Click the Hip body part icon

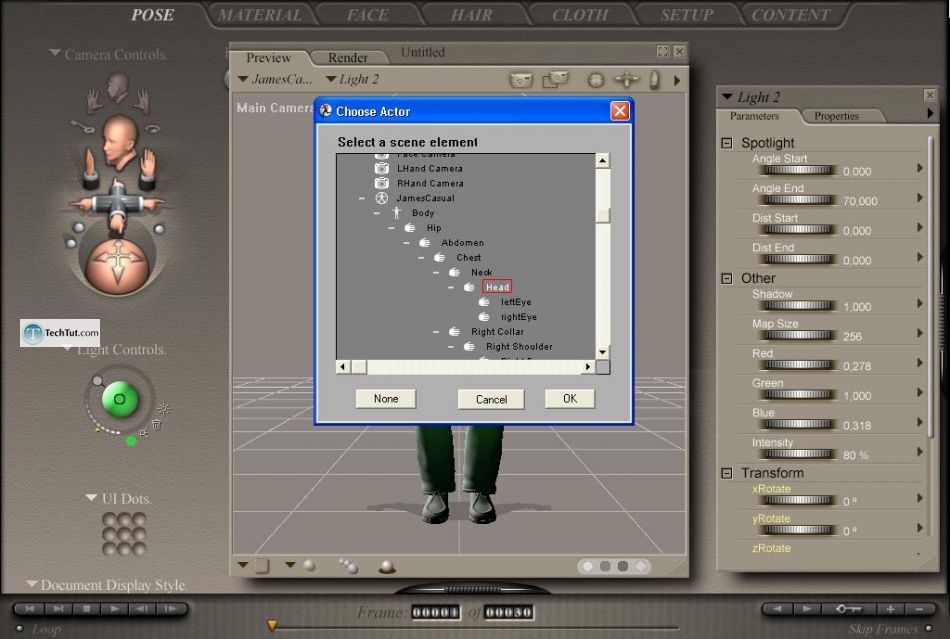[410, 228]
